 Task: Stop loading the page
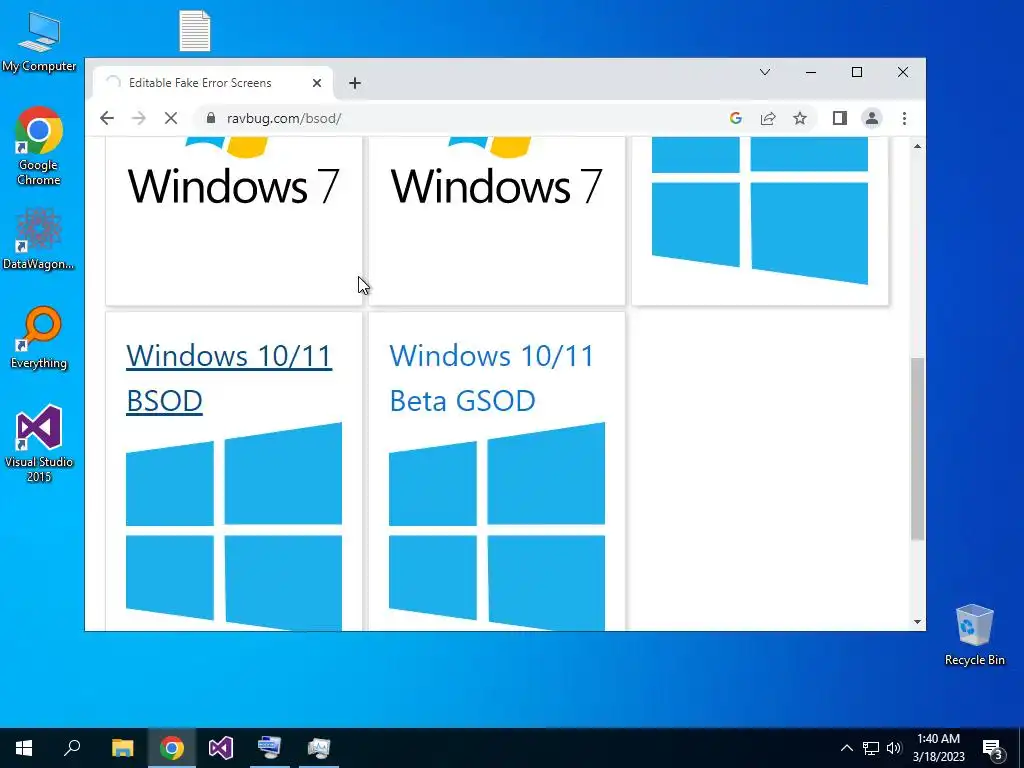170,118
